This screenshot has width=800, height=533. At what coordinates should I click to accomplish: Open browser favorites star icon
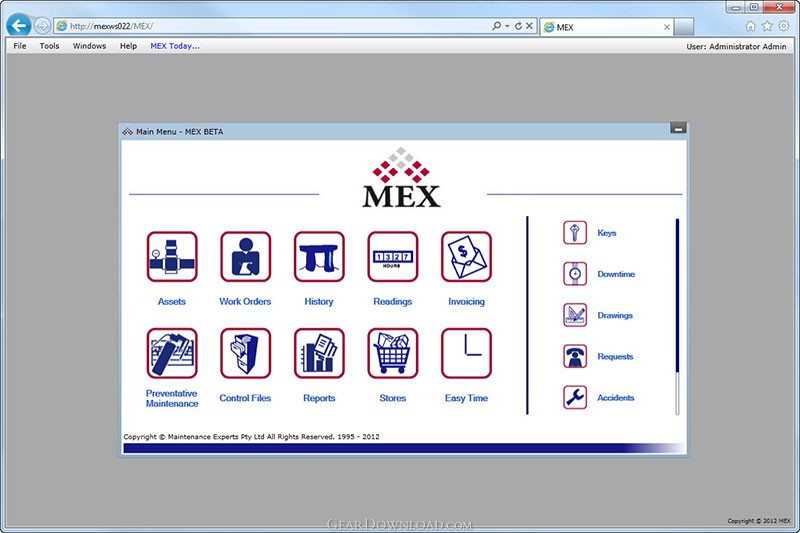point(767,26)
